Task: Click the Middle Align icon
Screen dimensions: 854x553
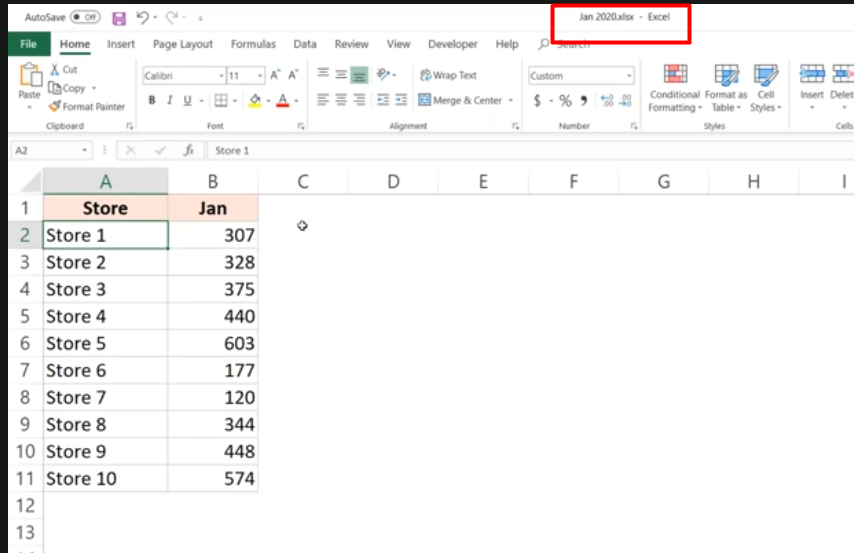Action: (341, 75)
